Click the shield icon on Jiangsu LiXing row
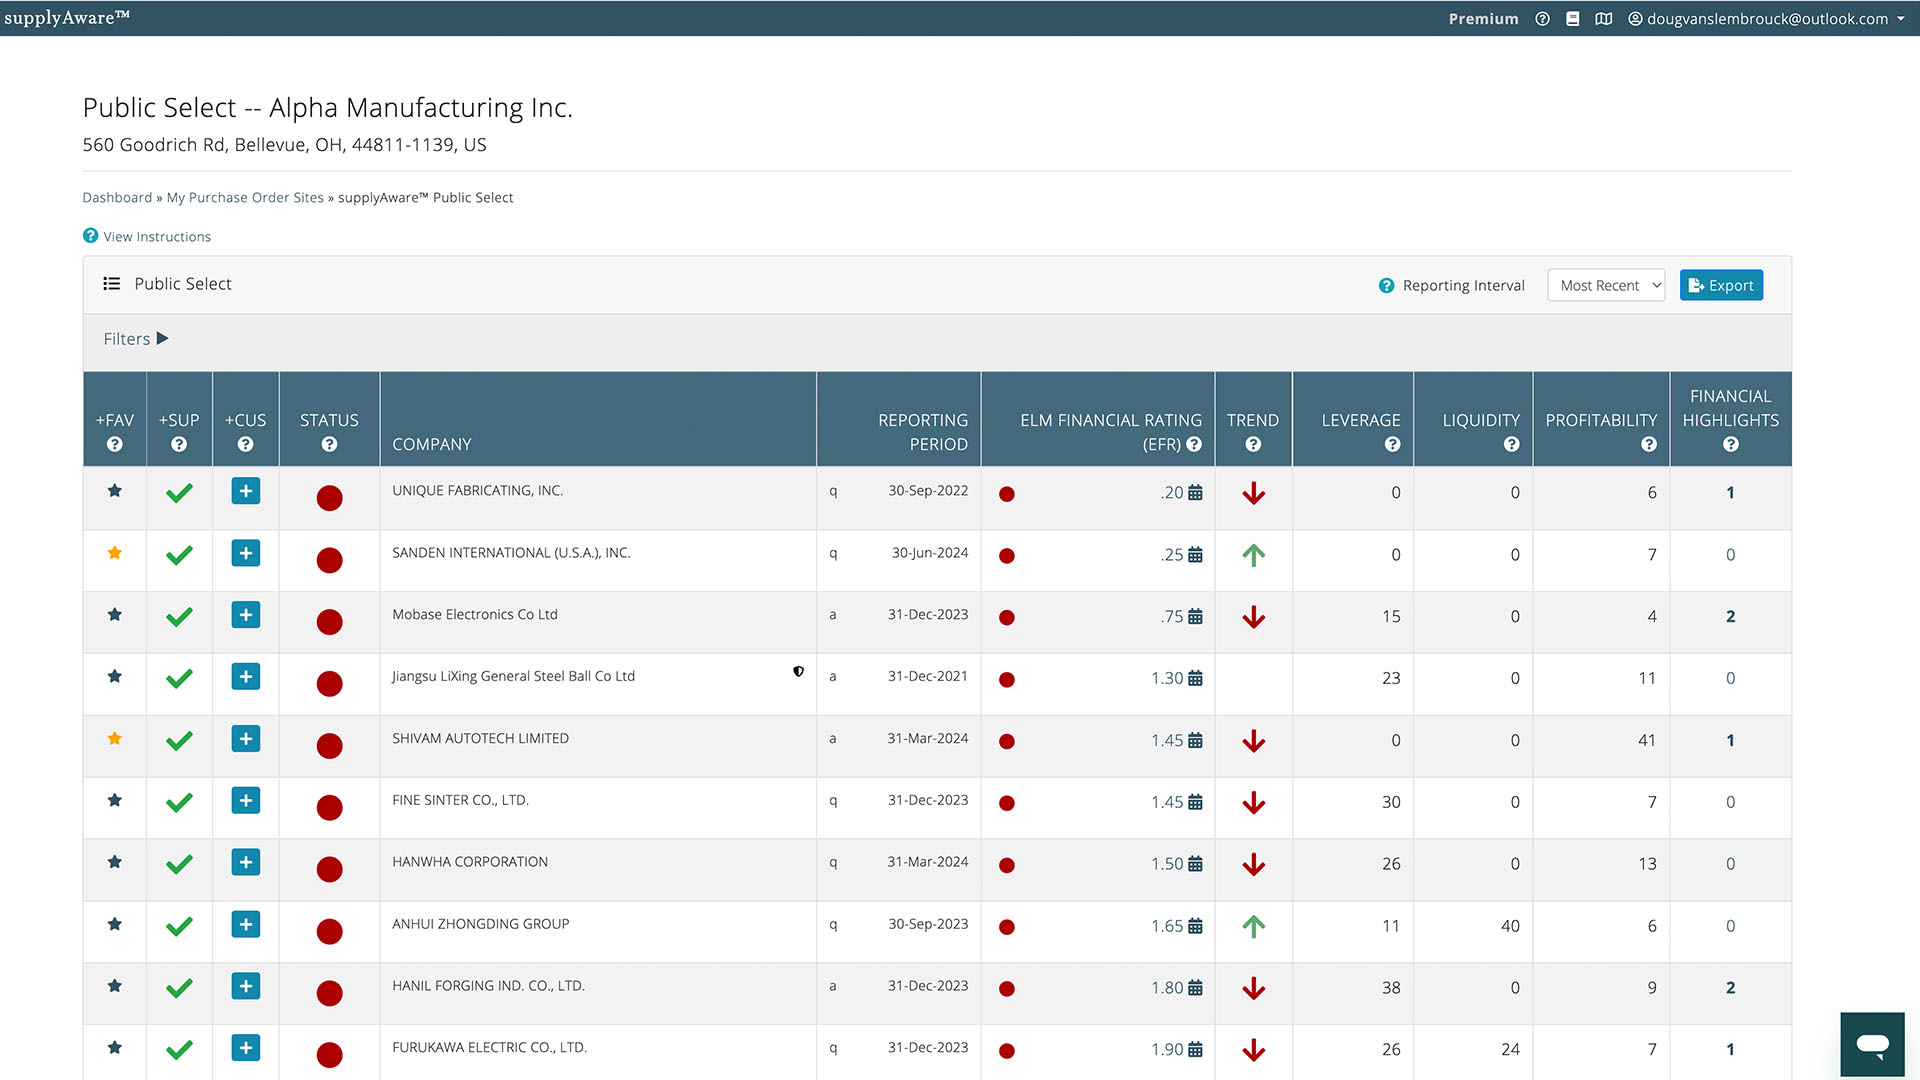The width and height of the screenshot is (1920, 1080). point(798,672)
